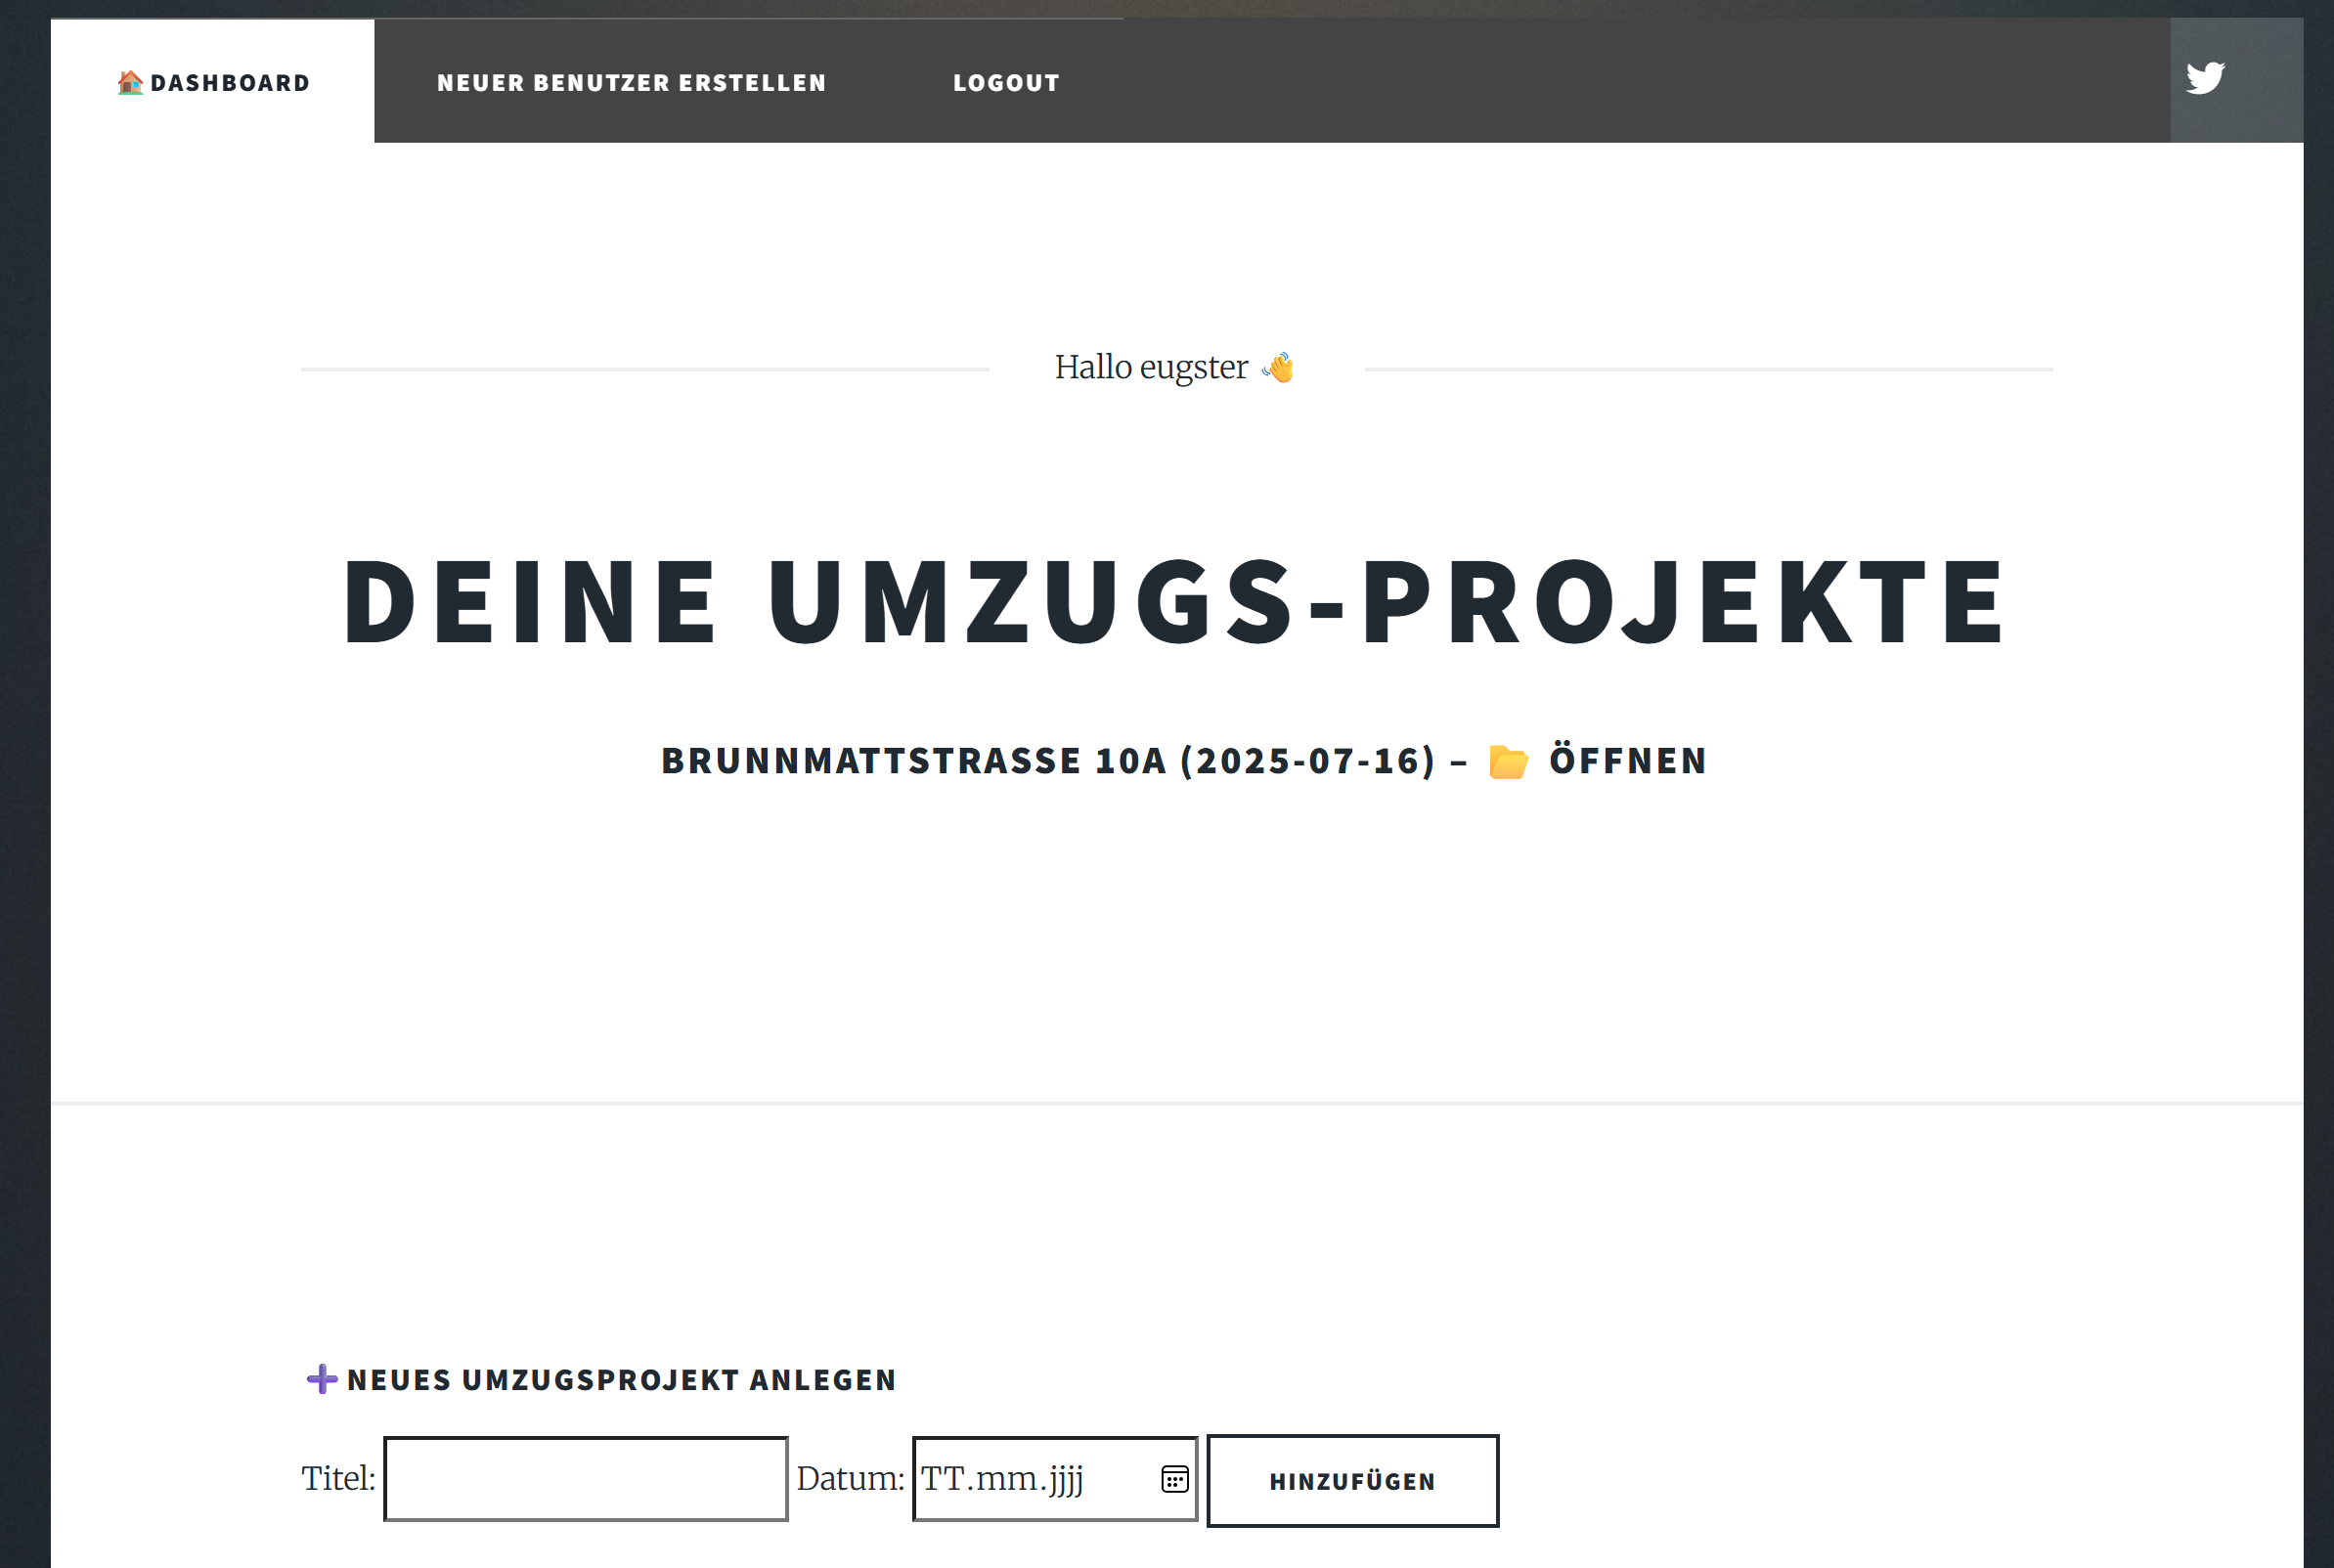Open Neuer Benutzer erstellen
2334x1568 pixels.
click(x=632, y=82)
